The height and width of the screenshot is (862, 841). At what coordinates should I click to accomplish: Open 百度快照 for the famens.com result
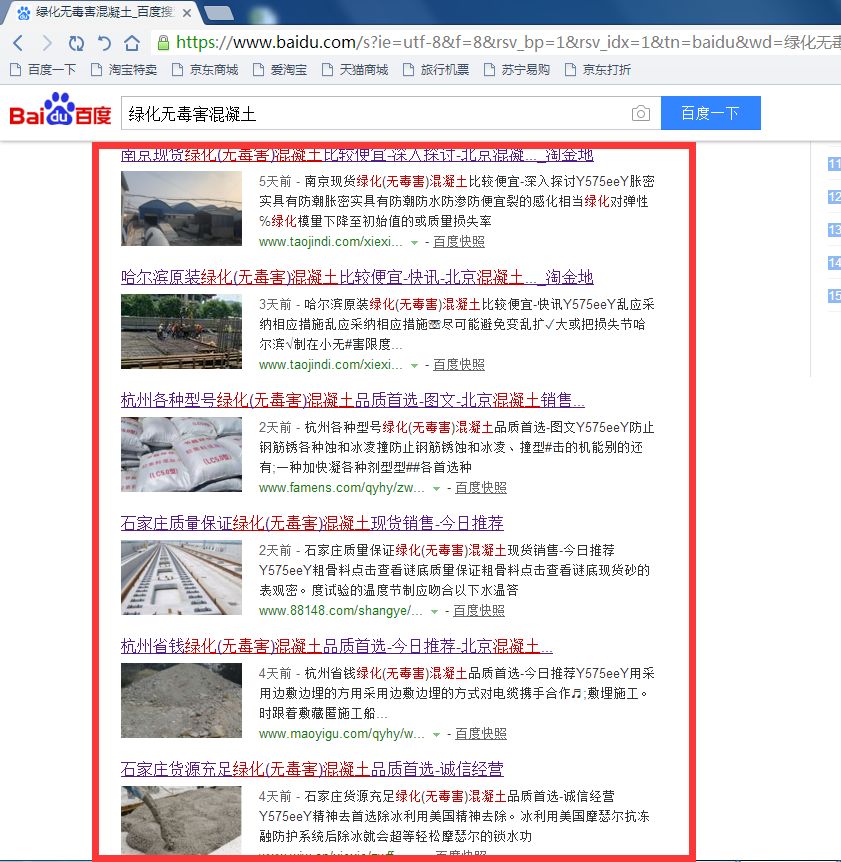coord(481,488)
